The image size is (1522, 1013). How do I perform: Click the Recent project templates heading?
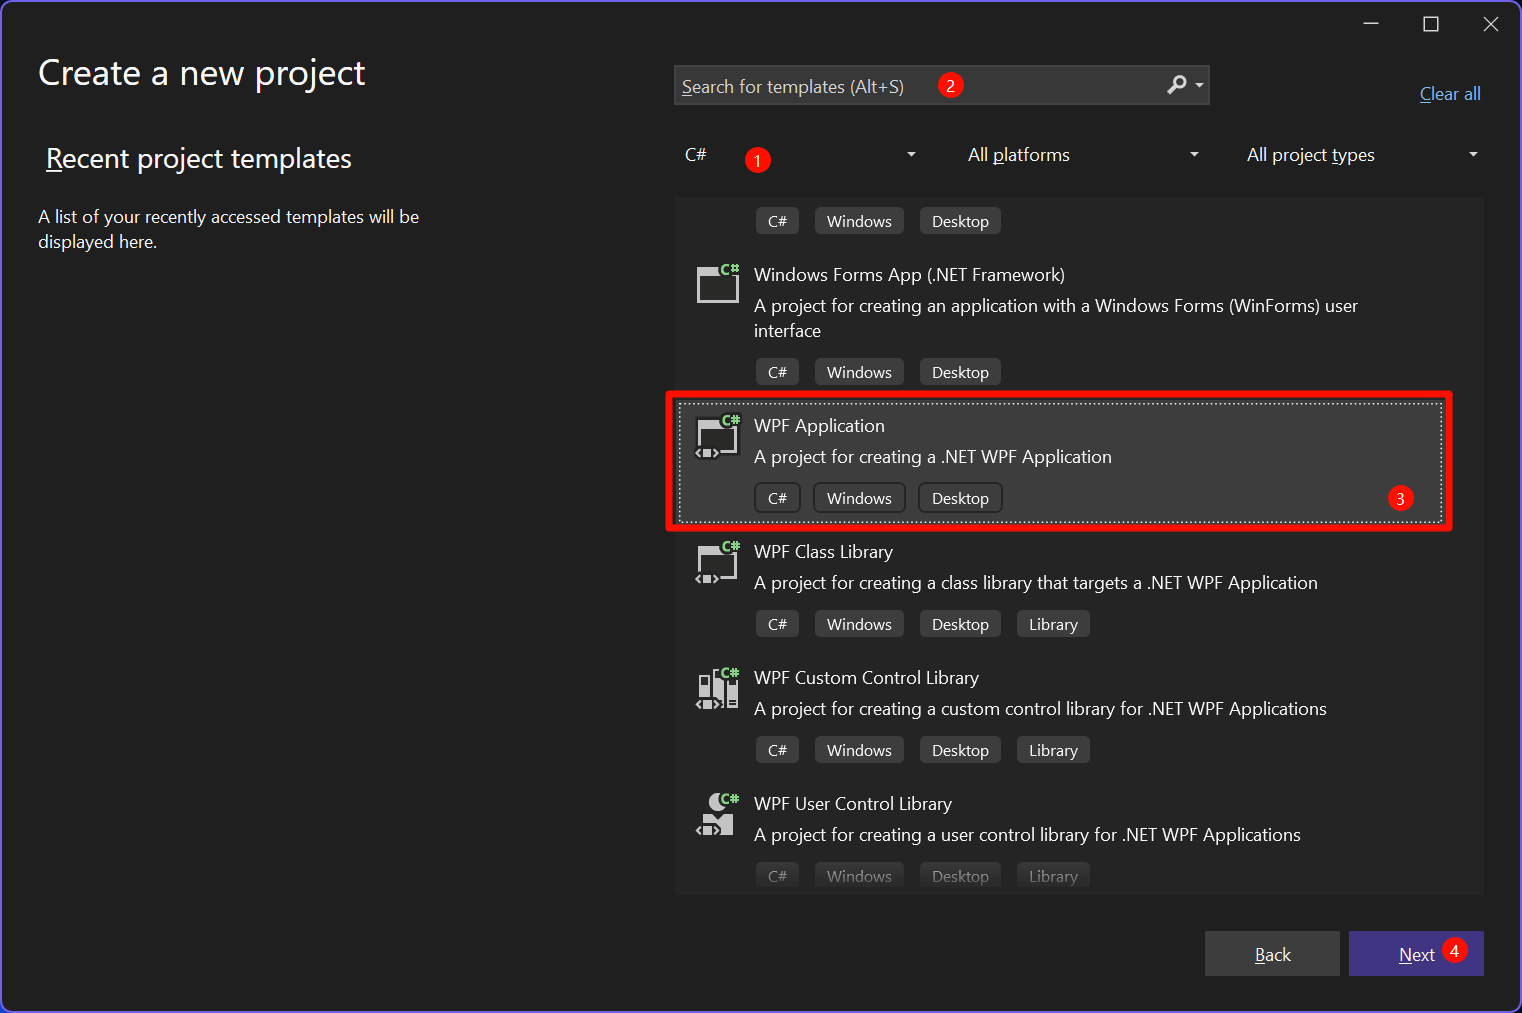click(x=199, y=159)
